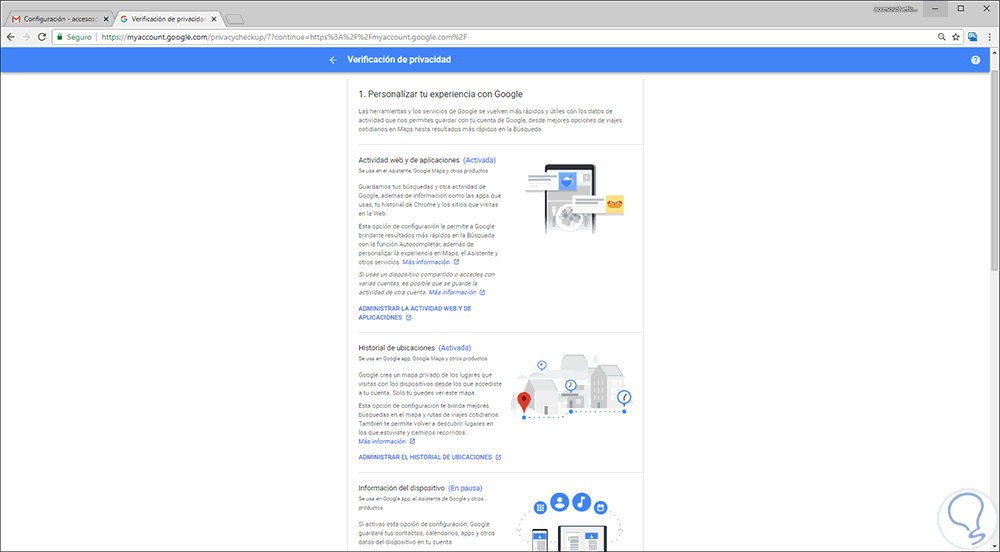Open Más información link about shared devices
1000x552 pixels.
click(x=457, y=293)
